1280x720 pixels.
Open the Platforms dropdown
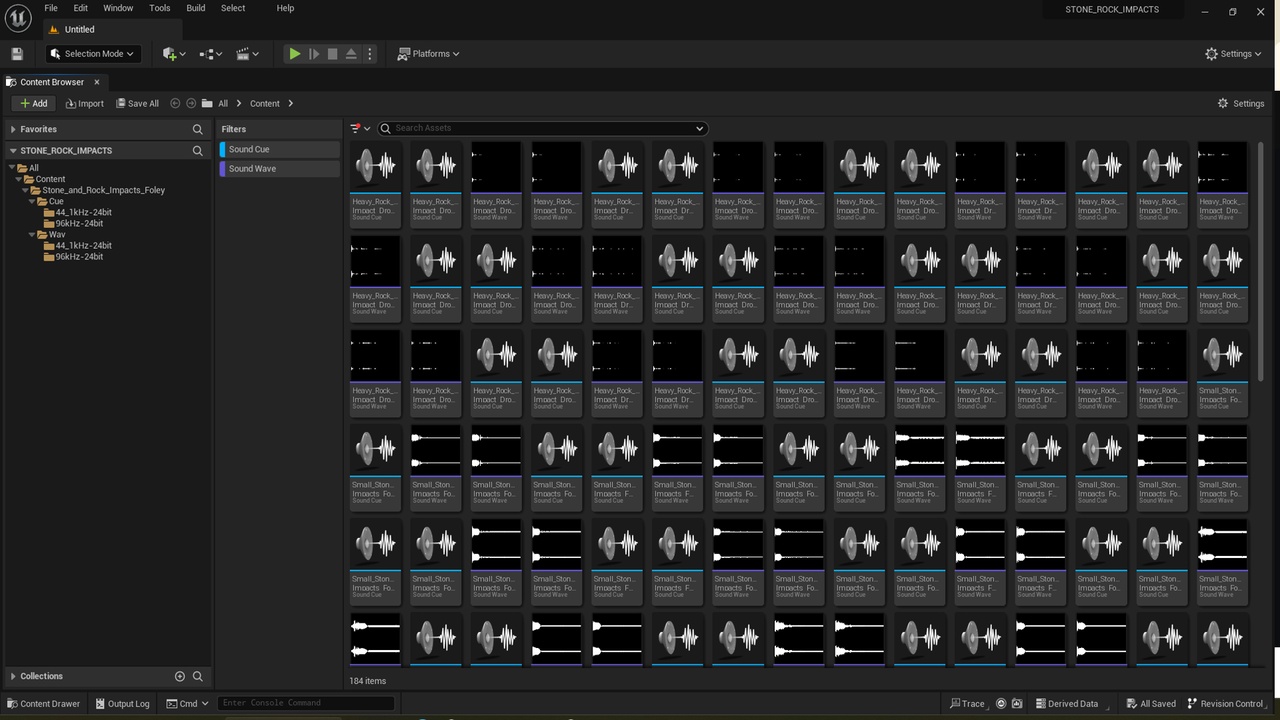click(x=428, y=54)
